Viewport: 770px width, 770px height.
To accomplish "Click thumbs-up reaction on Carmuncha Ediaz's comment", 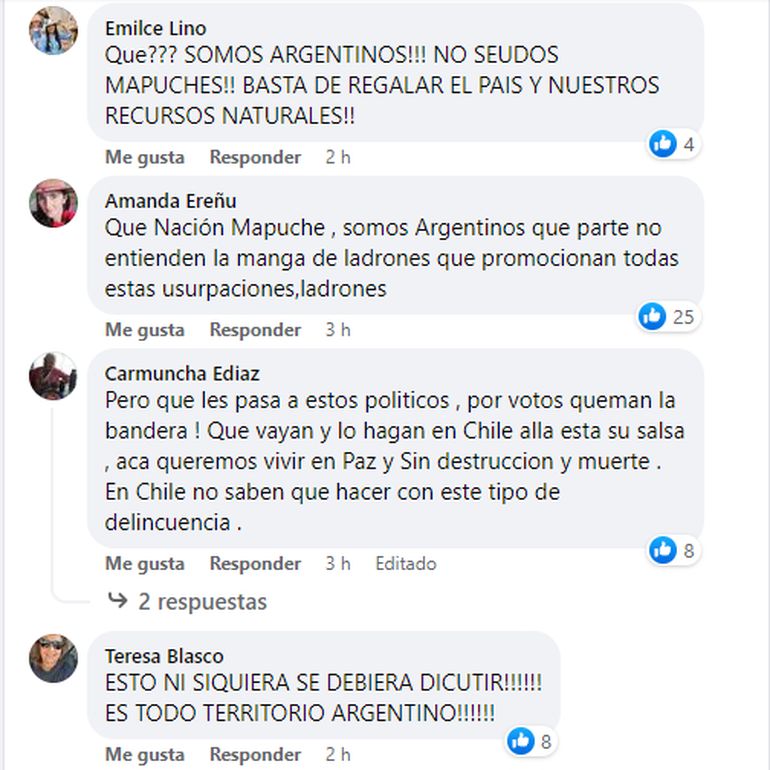I will (663, 550).
